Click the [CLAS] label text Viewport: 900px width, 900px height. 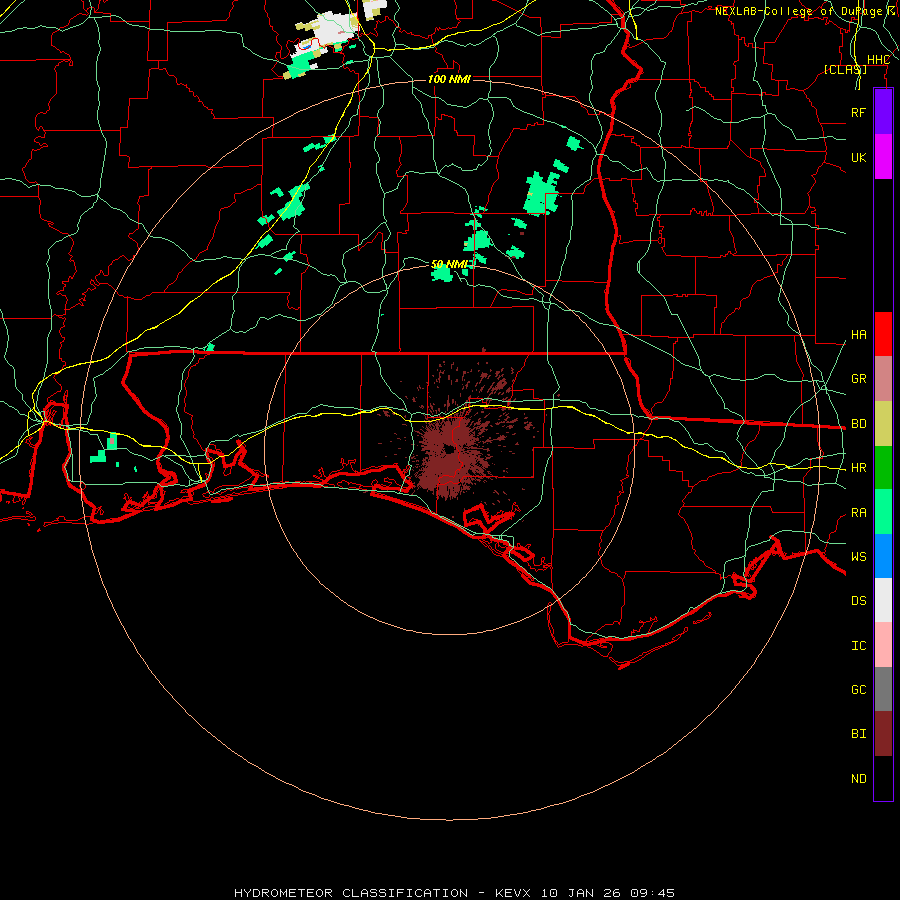tap(845, 69)
